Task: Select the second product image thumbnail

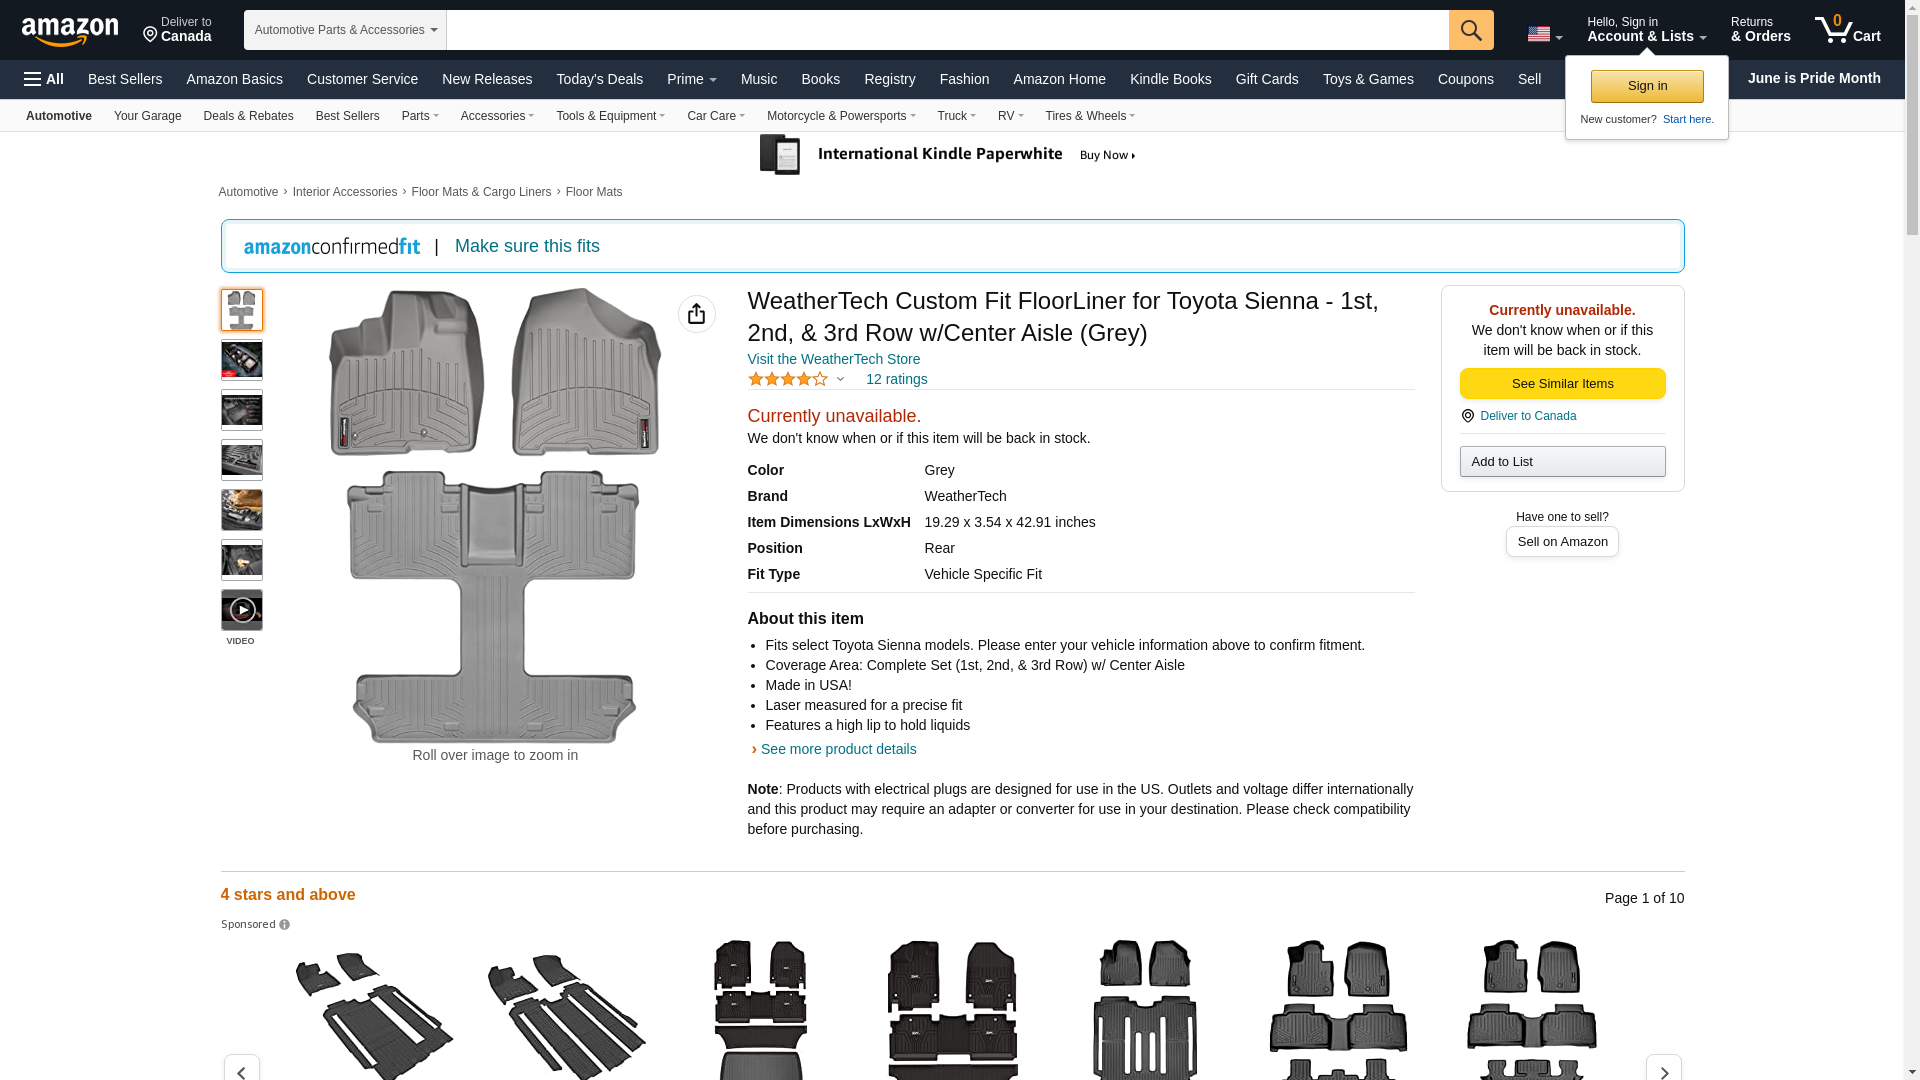Action: click(x=241, y=360)
